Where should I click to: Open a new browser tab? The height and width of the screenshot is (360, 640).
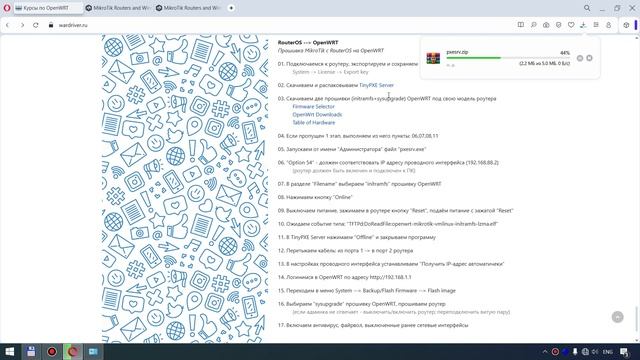click(x=231, y=8)
